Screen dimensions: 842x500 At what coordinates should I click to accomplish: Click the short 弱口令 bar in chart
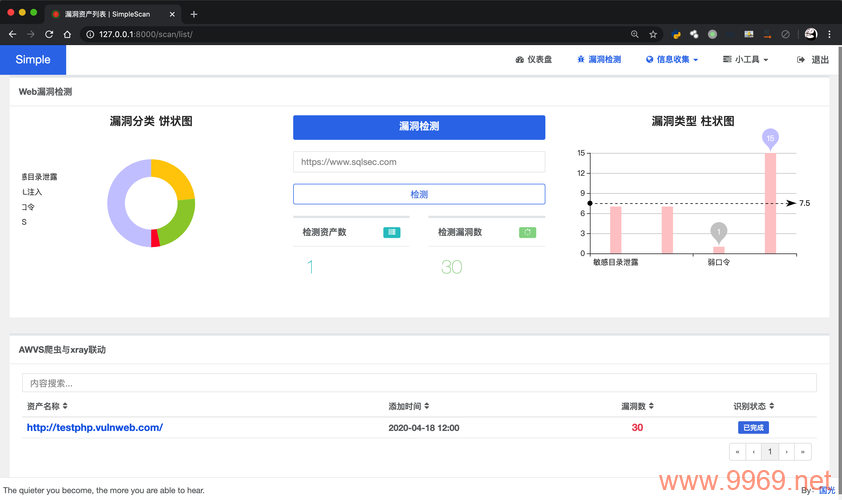point(718,250)
